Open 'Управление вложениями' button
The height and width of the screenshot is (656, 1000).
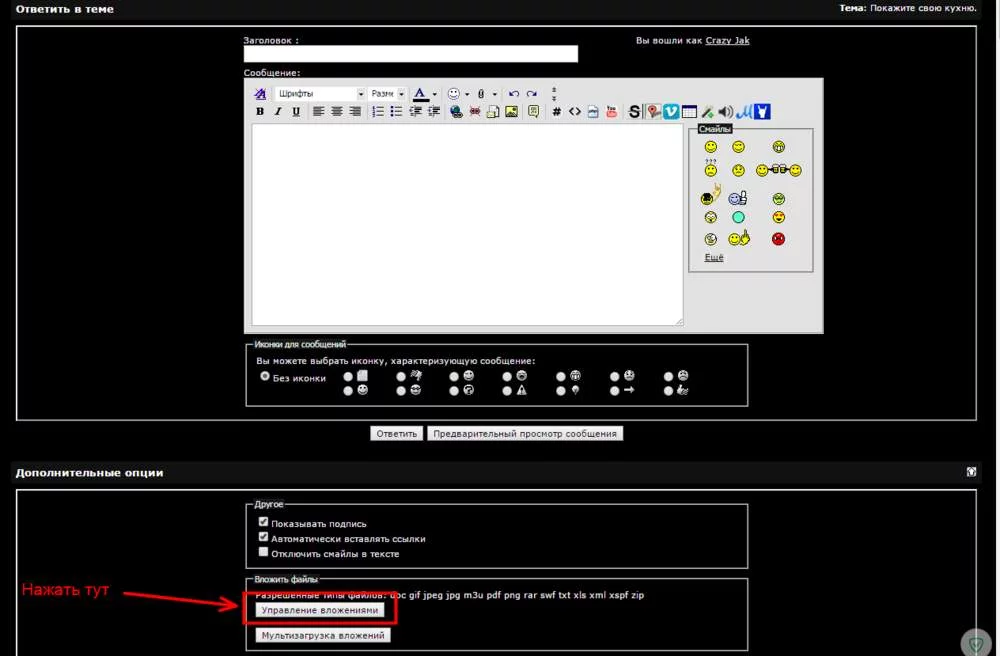coord(320,610)
